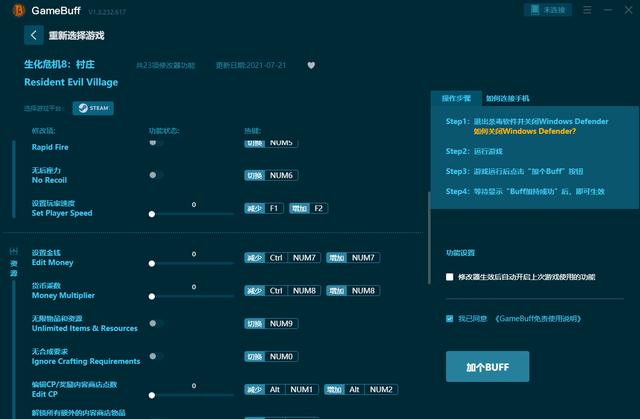Click the add BUFF button
The image size is (640, 419).
coord(487,366)
